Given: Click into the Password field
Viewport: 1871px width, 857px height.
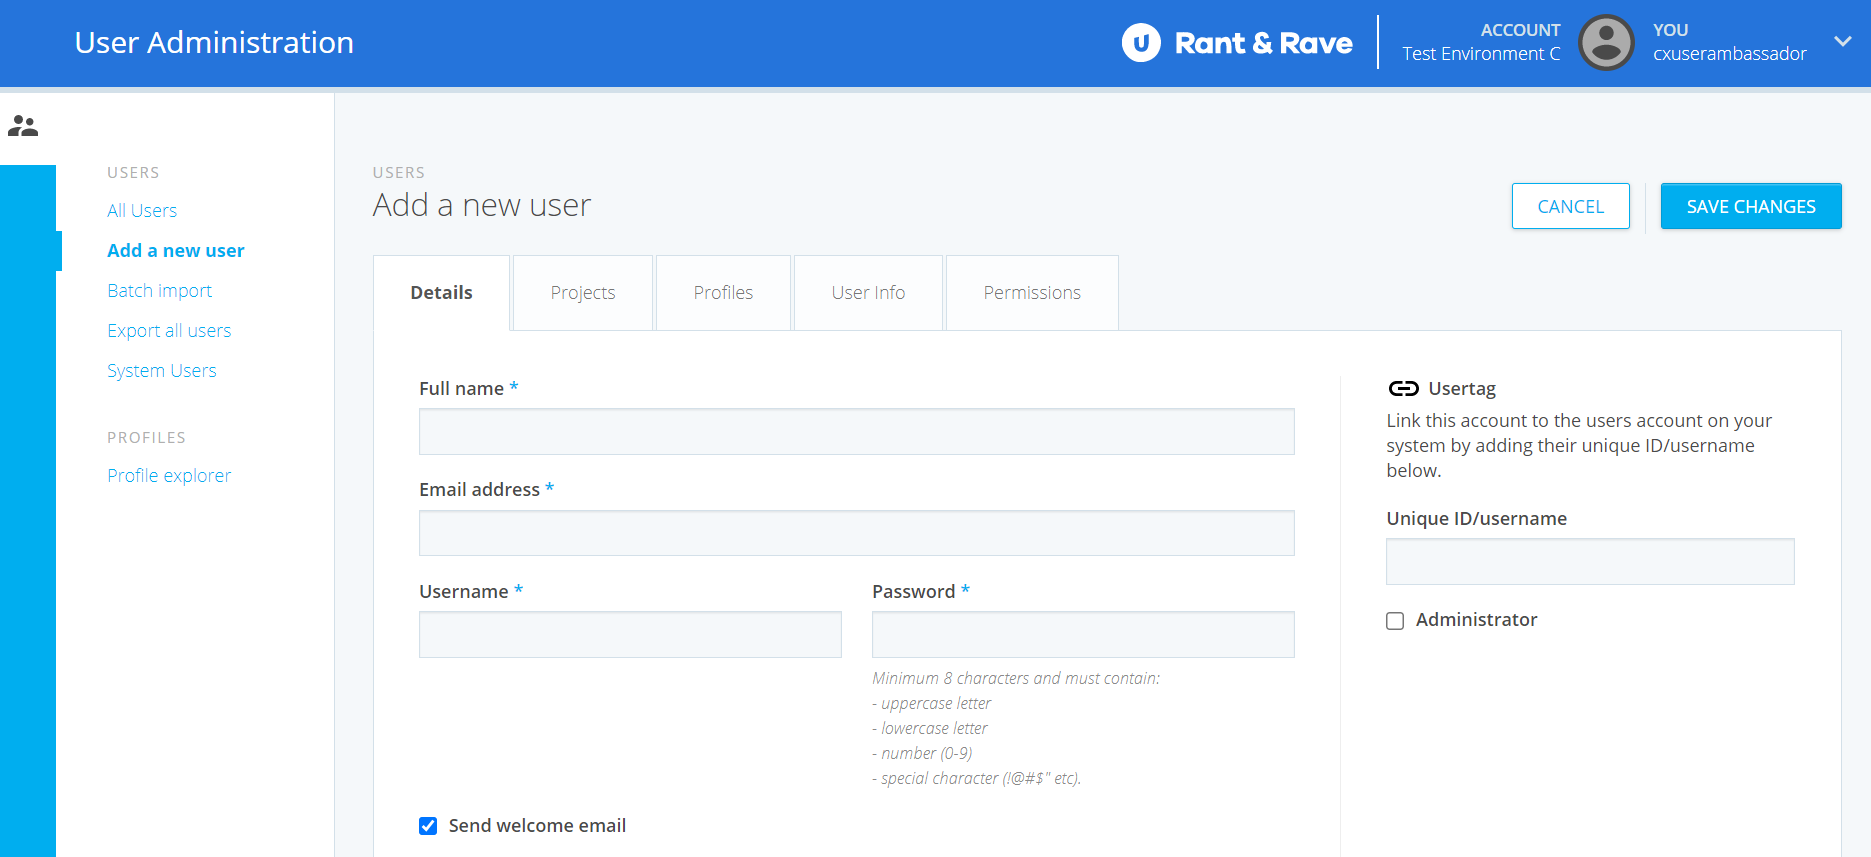Looking at the screenshot, I should tap(1082, 635).
